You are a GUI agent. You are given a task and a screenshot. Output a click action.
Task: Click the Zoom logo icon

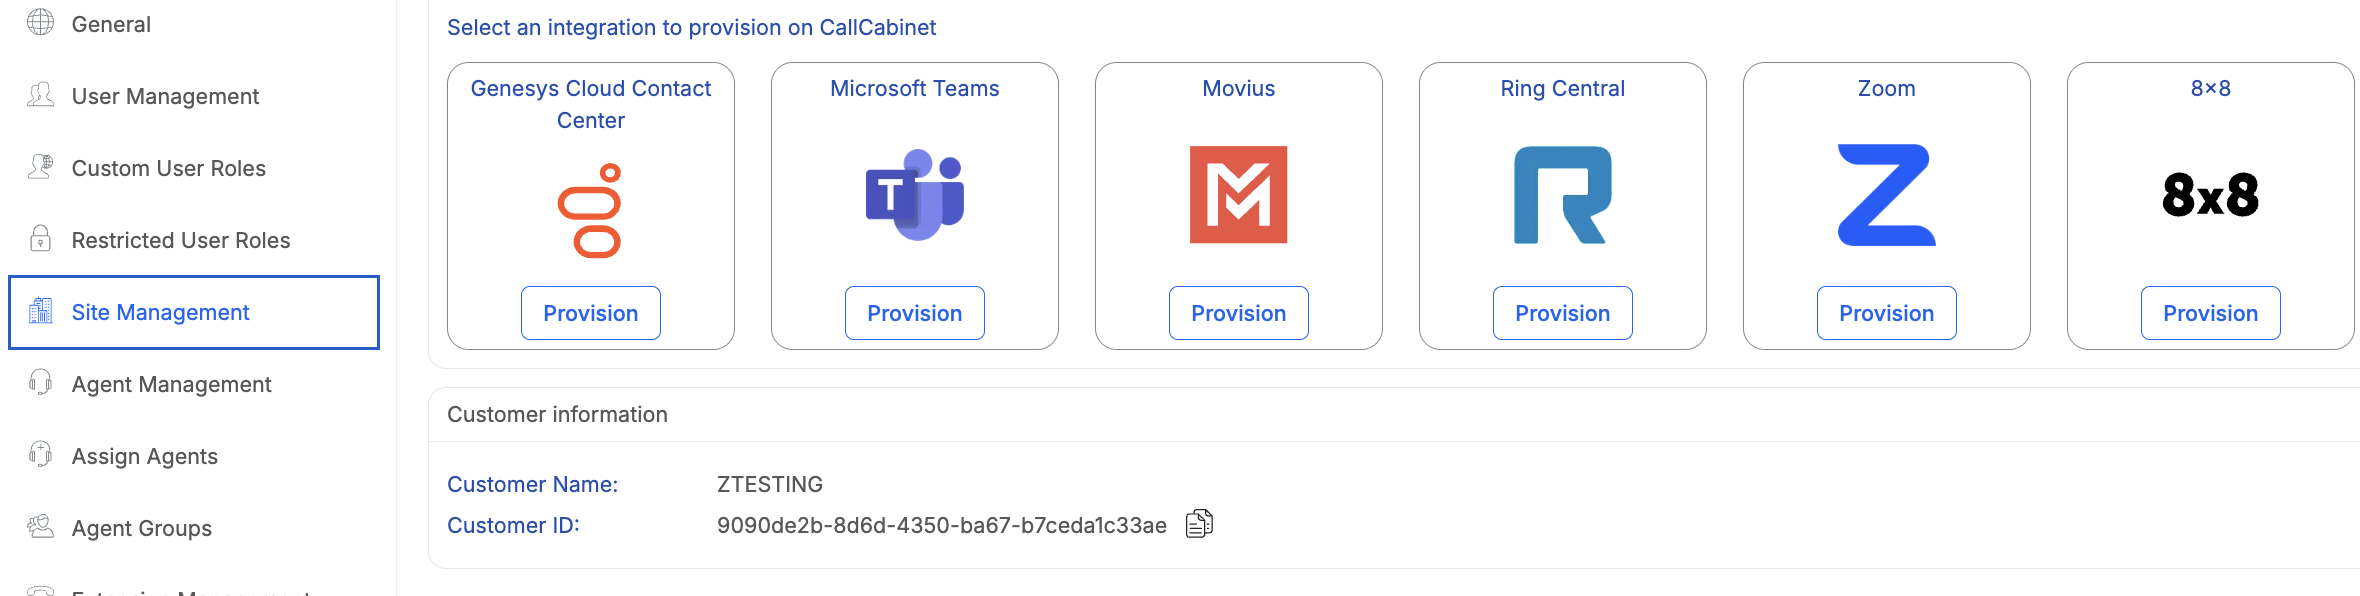[x=1886, y=195]
